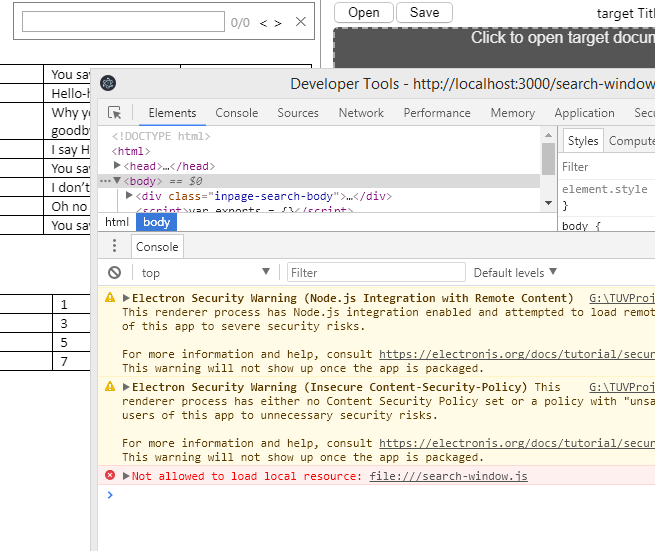The height and width of the screenshot is (551, 655).
Task: Open the Memory tab
Action: [x=513, y=113]
